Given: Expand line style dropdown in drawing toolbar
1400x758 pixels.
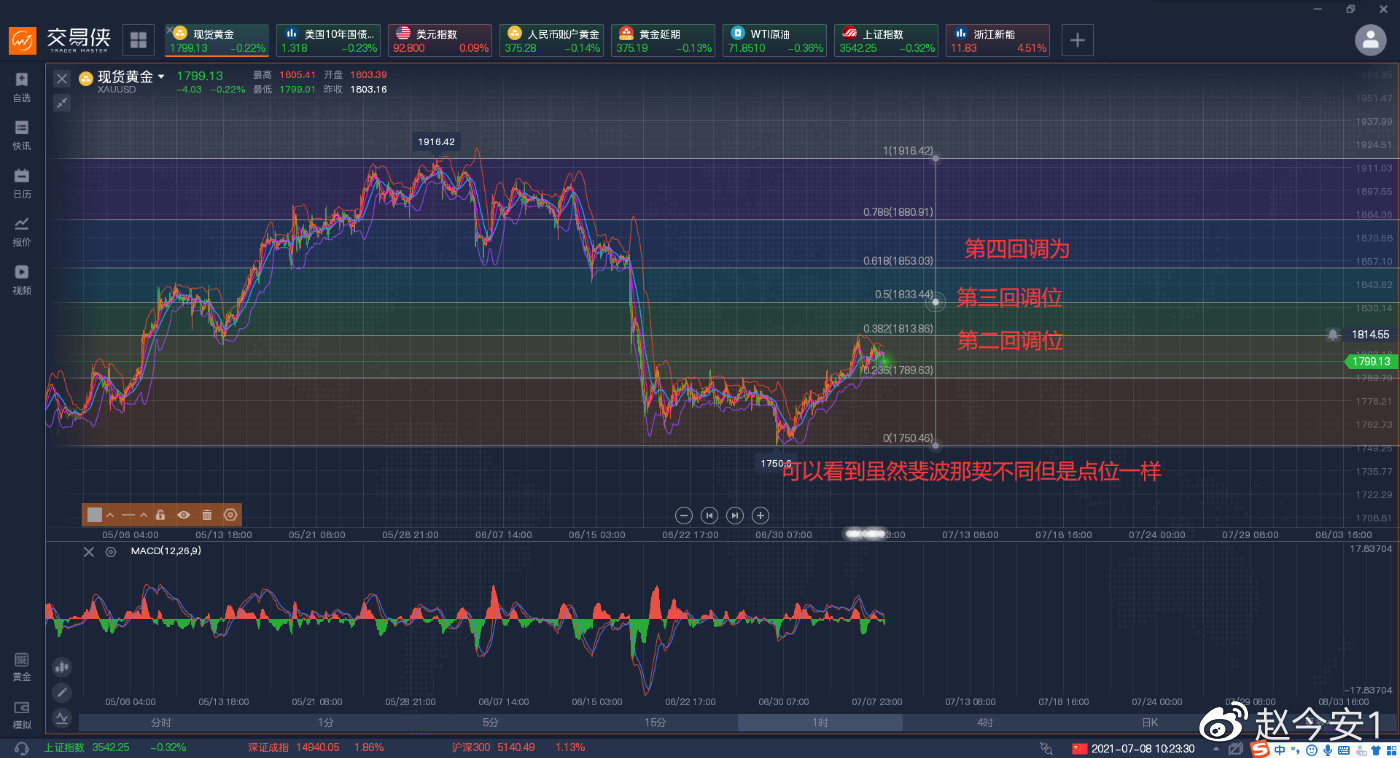Looking at the screenshot, I should [x=143, y=515].
